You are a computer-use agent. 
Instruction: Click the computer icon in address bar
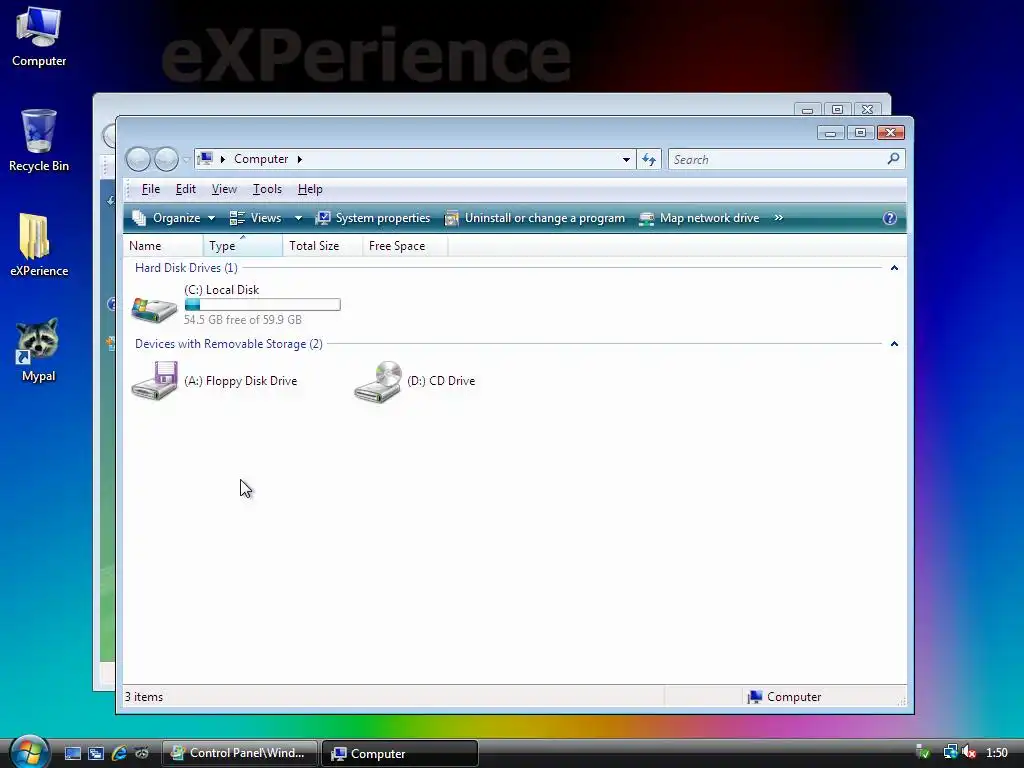click(205, 159)
